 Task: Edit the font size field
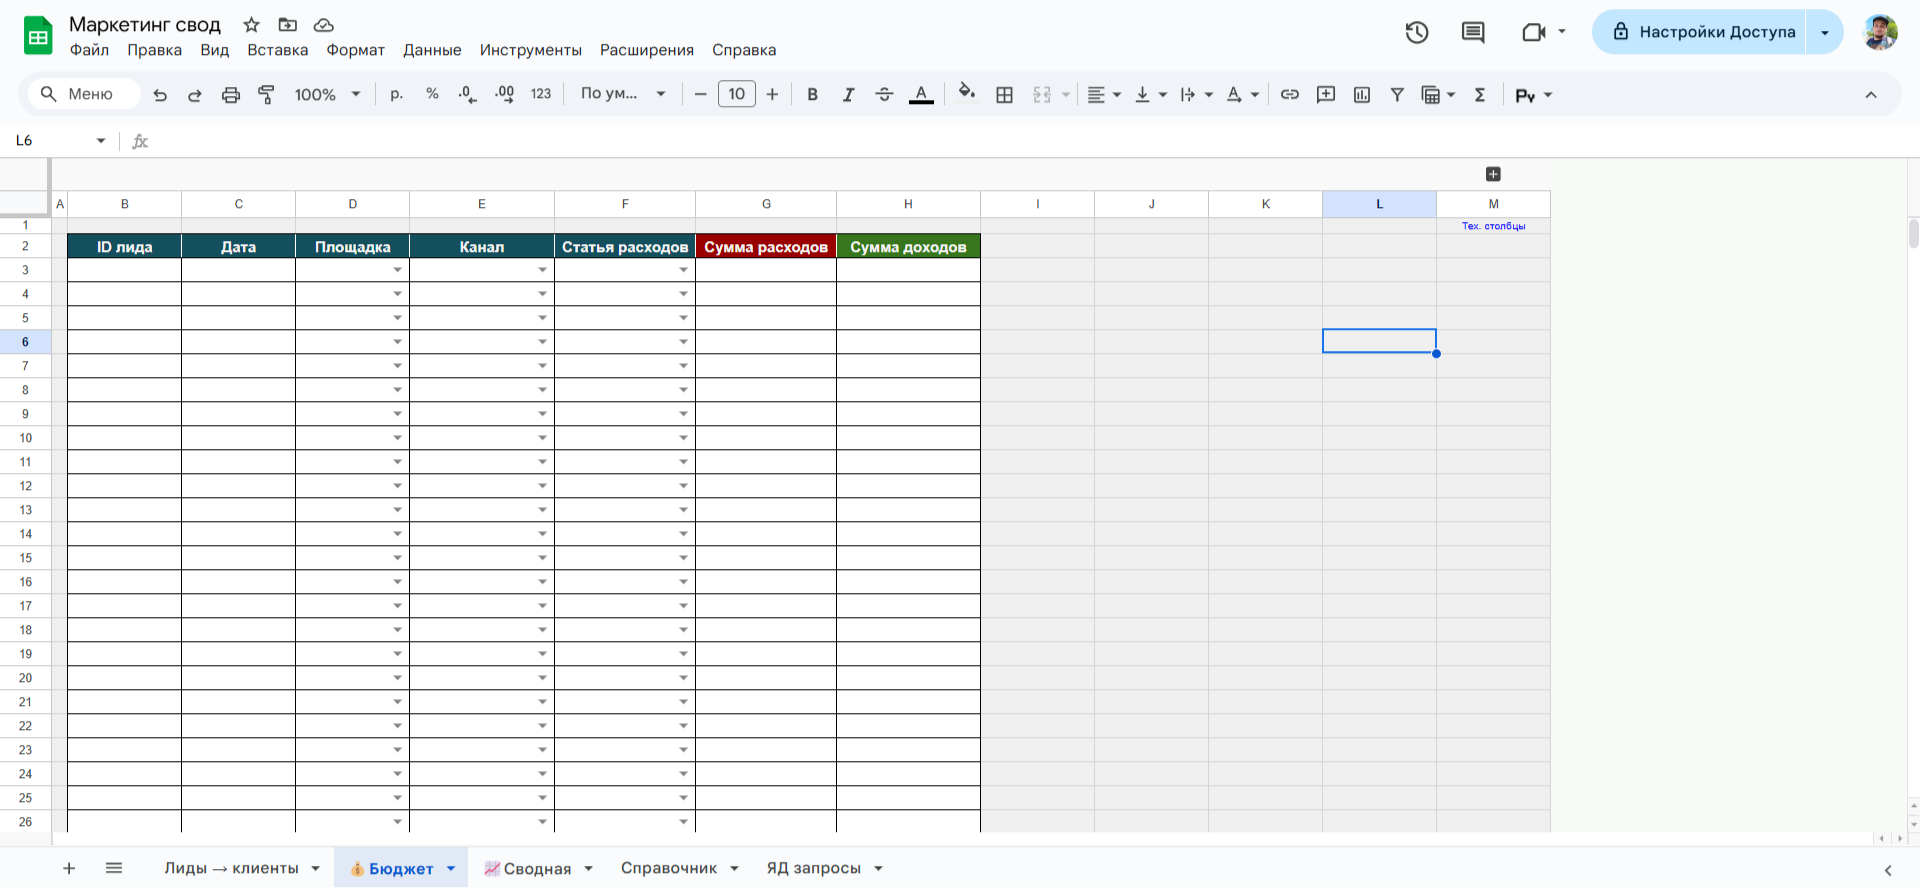click(x=737, y=94)
